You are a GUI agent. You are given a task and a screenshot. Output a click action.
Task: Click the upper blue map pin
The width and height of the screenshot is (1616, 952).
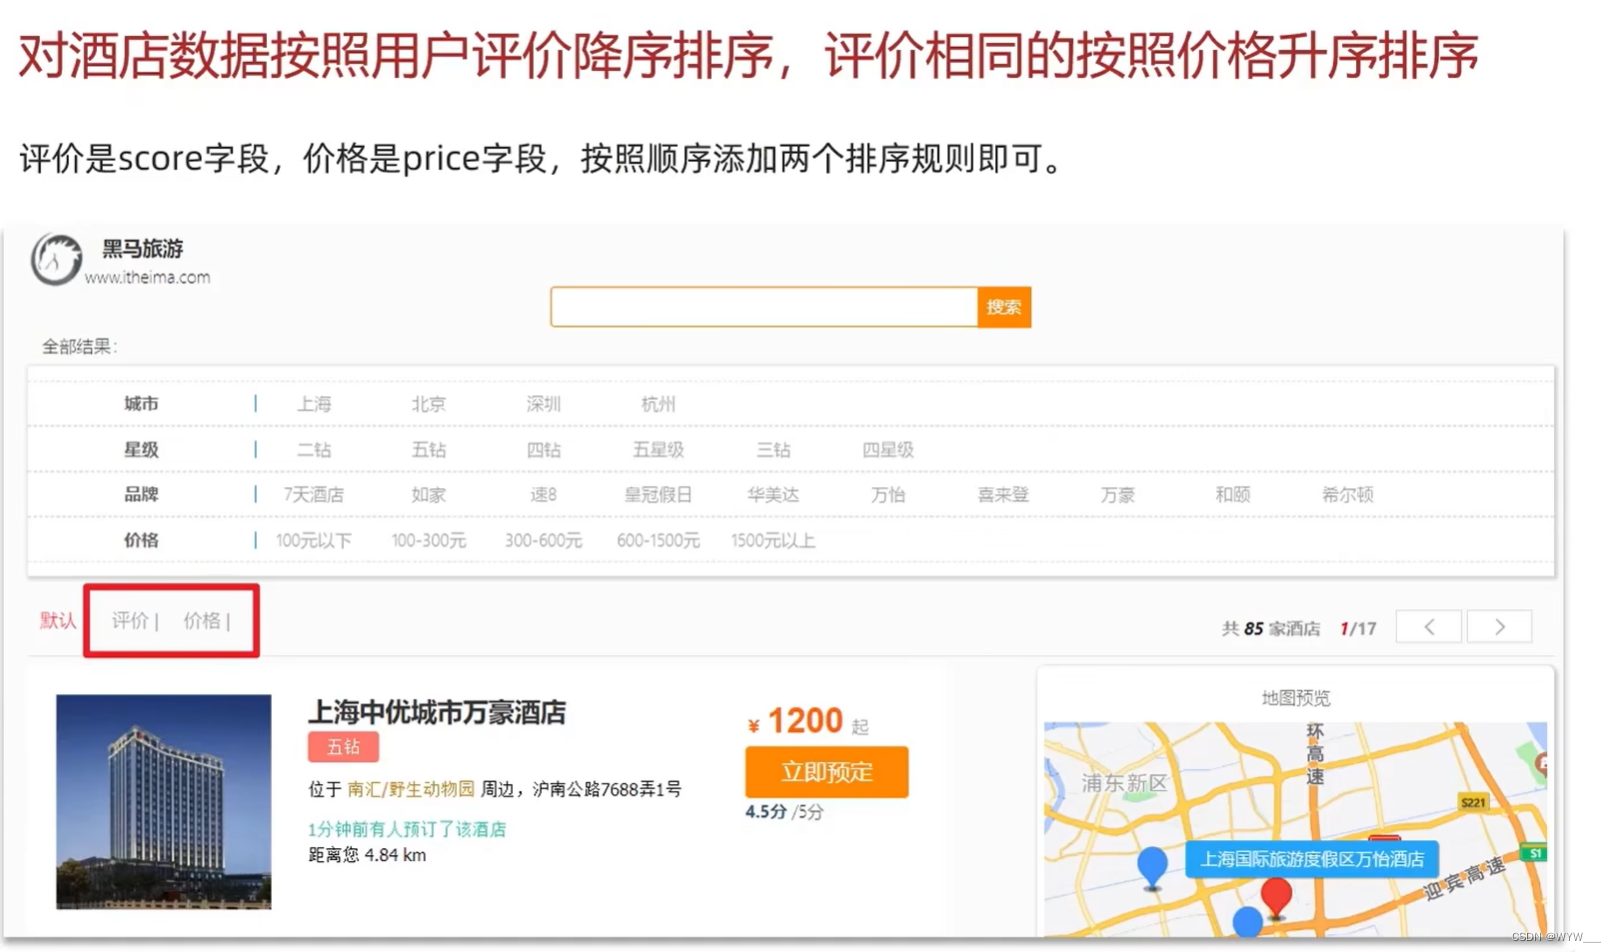[1153, 867]
